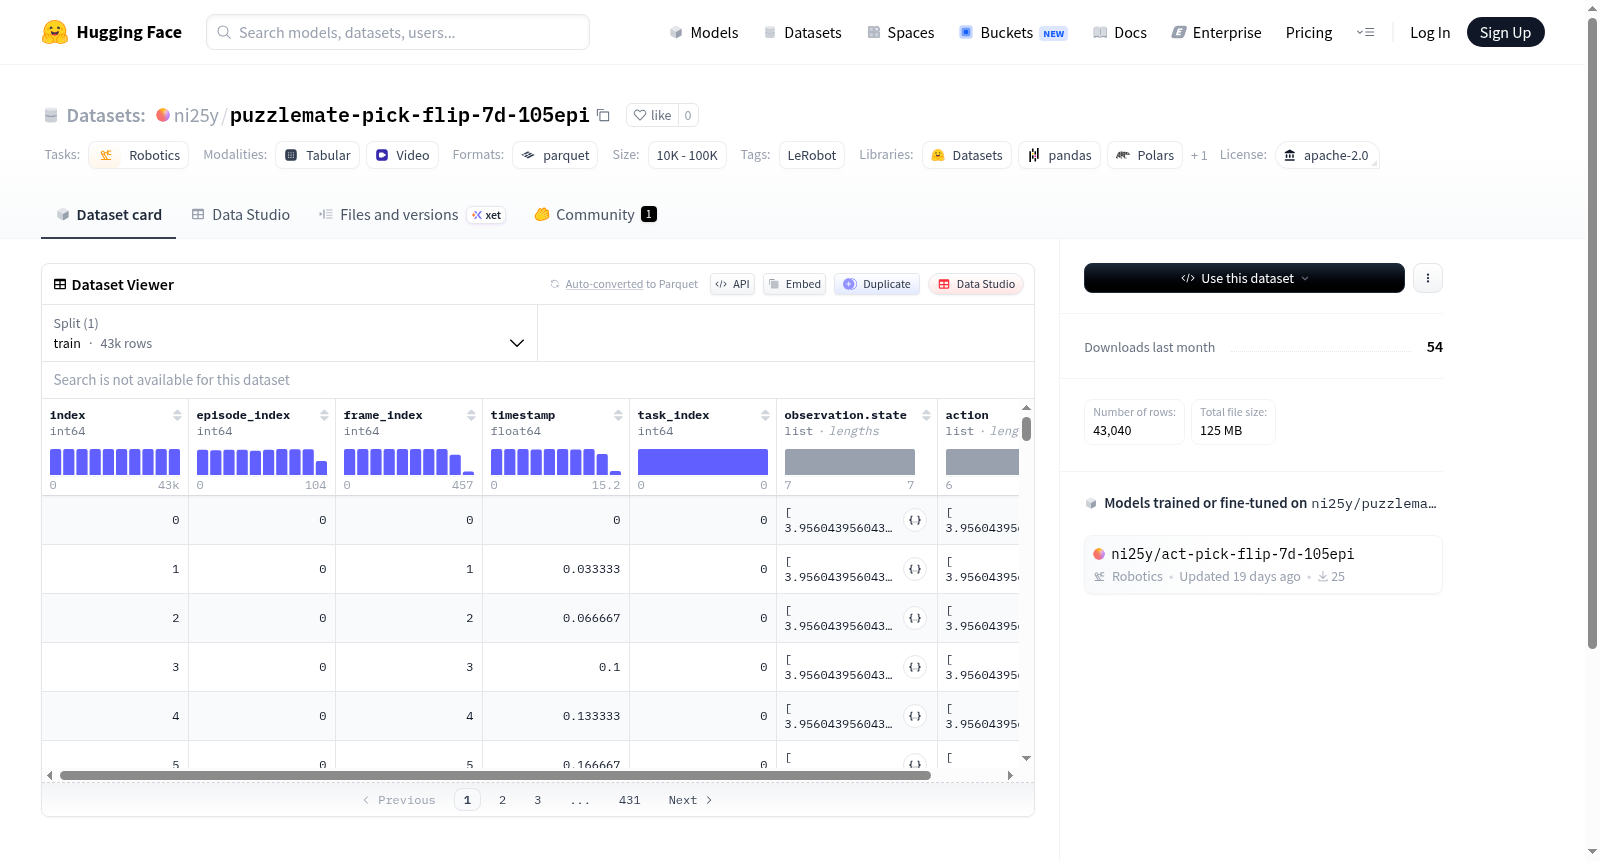Sort by the timestamp column
Image resolution: width=1600 pixels, height=861 pixels.
click(x=618, y=415)
